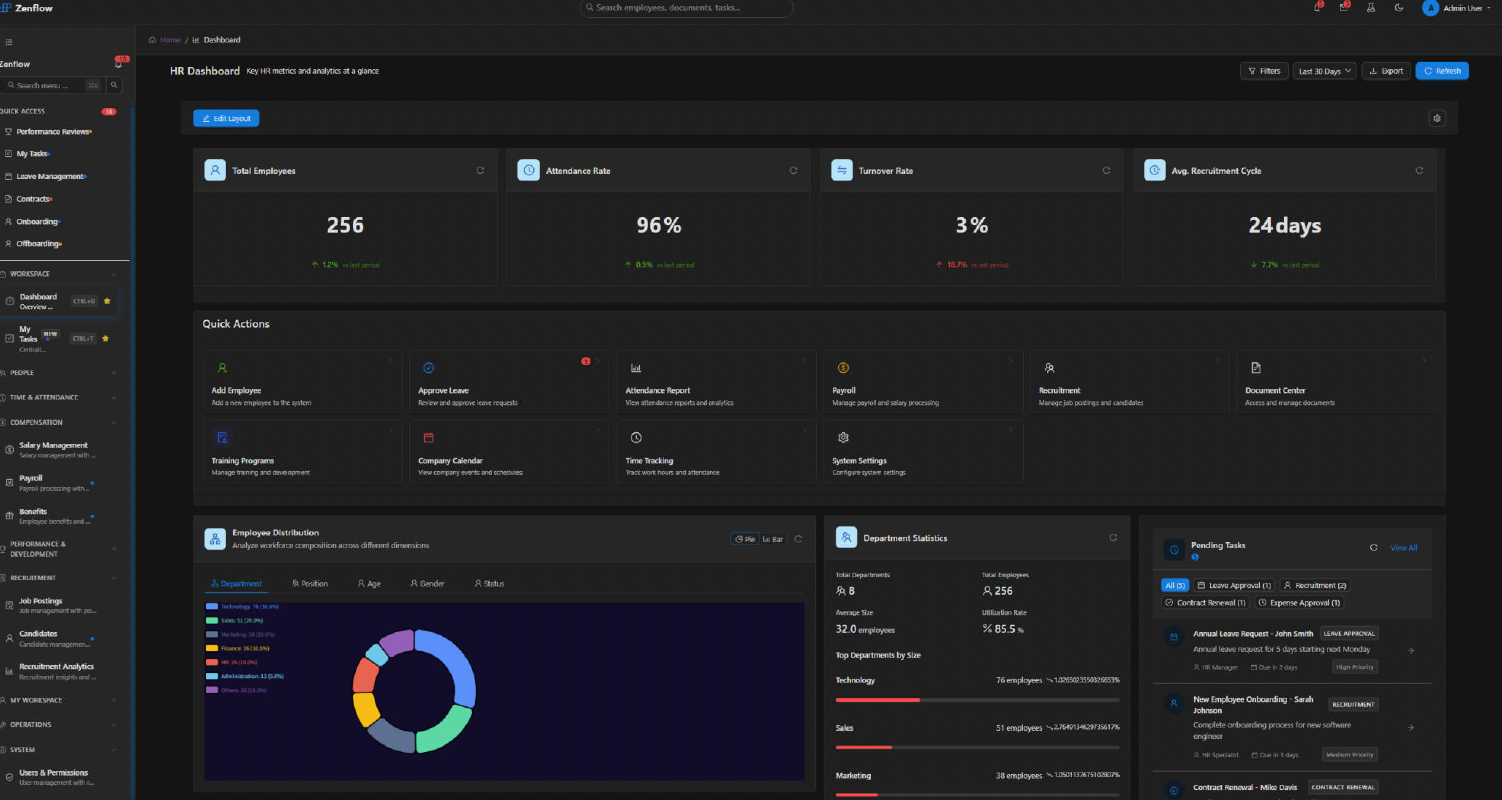Screen dimensions: 1502x800
Task: Click the Technology legend color swatch
Action: pyautogui.click(x=212, y=606)
